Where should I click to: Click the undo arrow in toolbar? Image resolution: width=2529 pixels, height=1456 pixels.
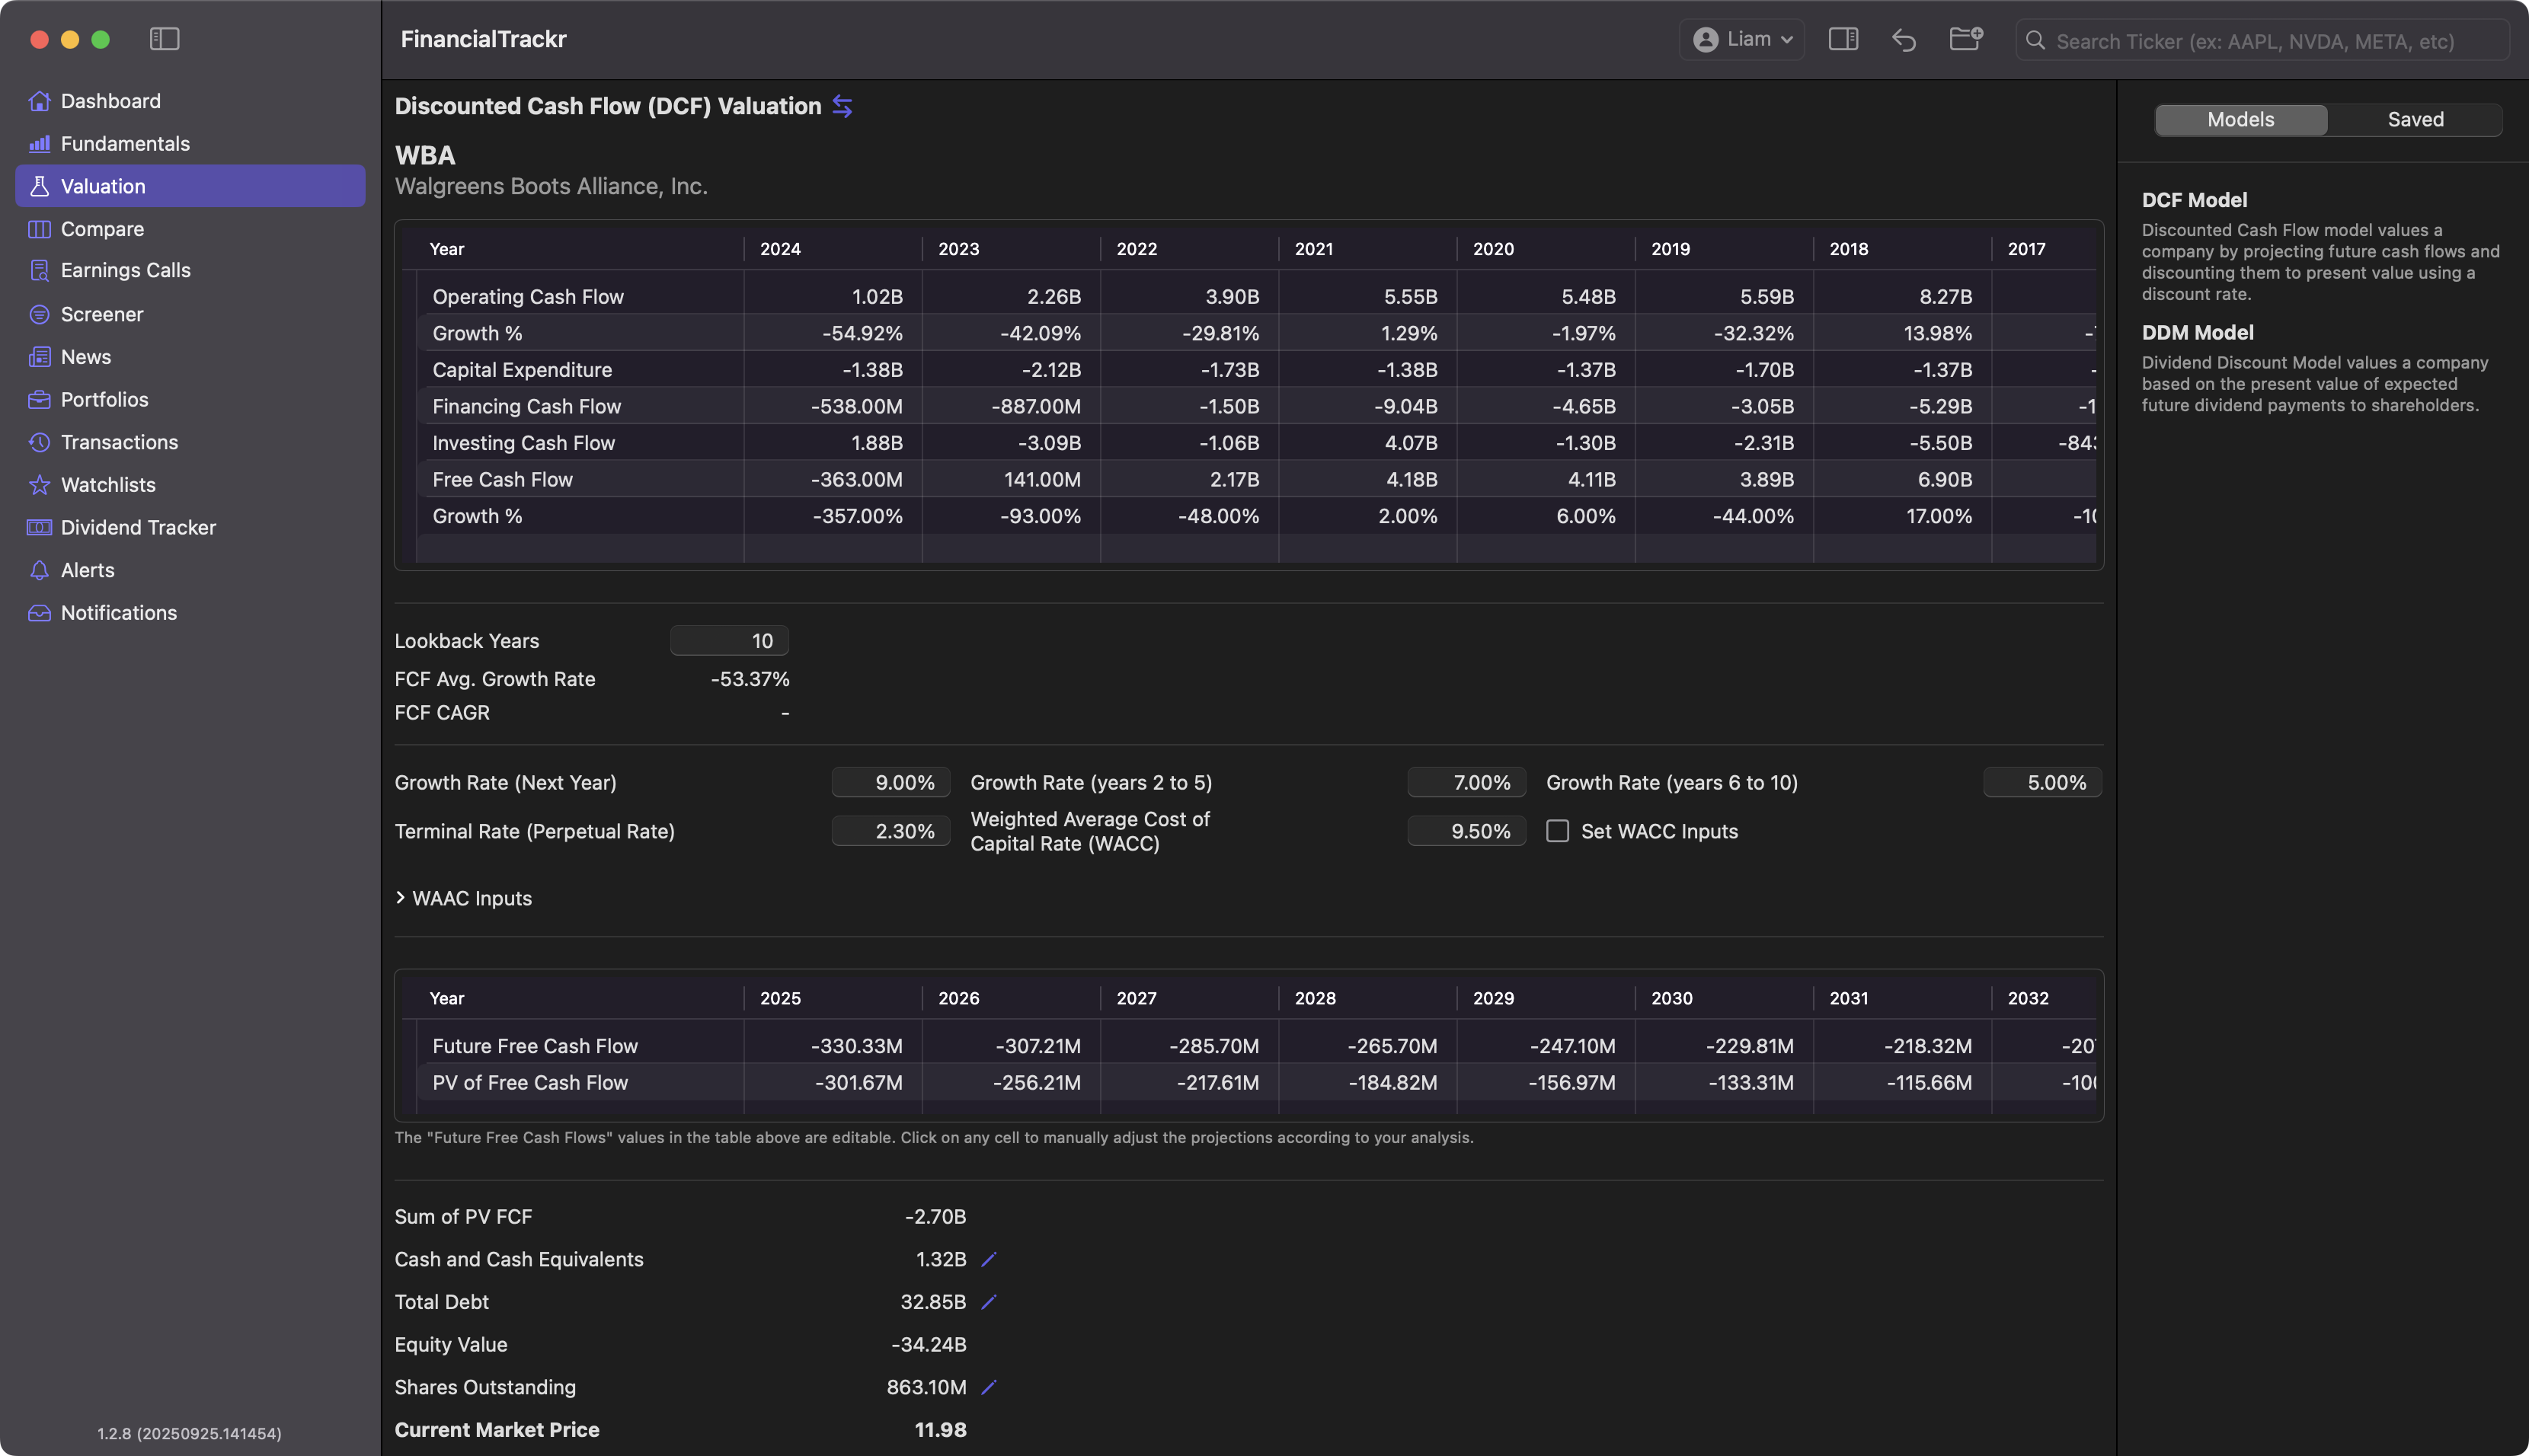(1904, 39)
